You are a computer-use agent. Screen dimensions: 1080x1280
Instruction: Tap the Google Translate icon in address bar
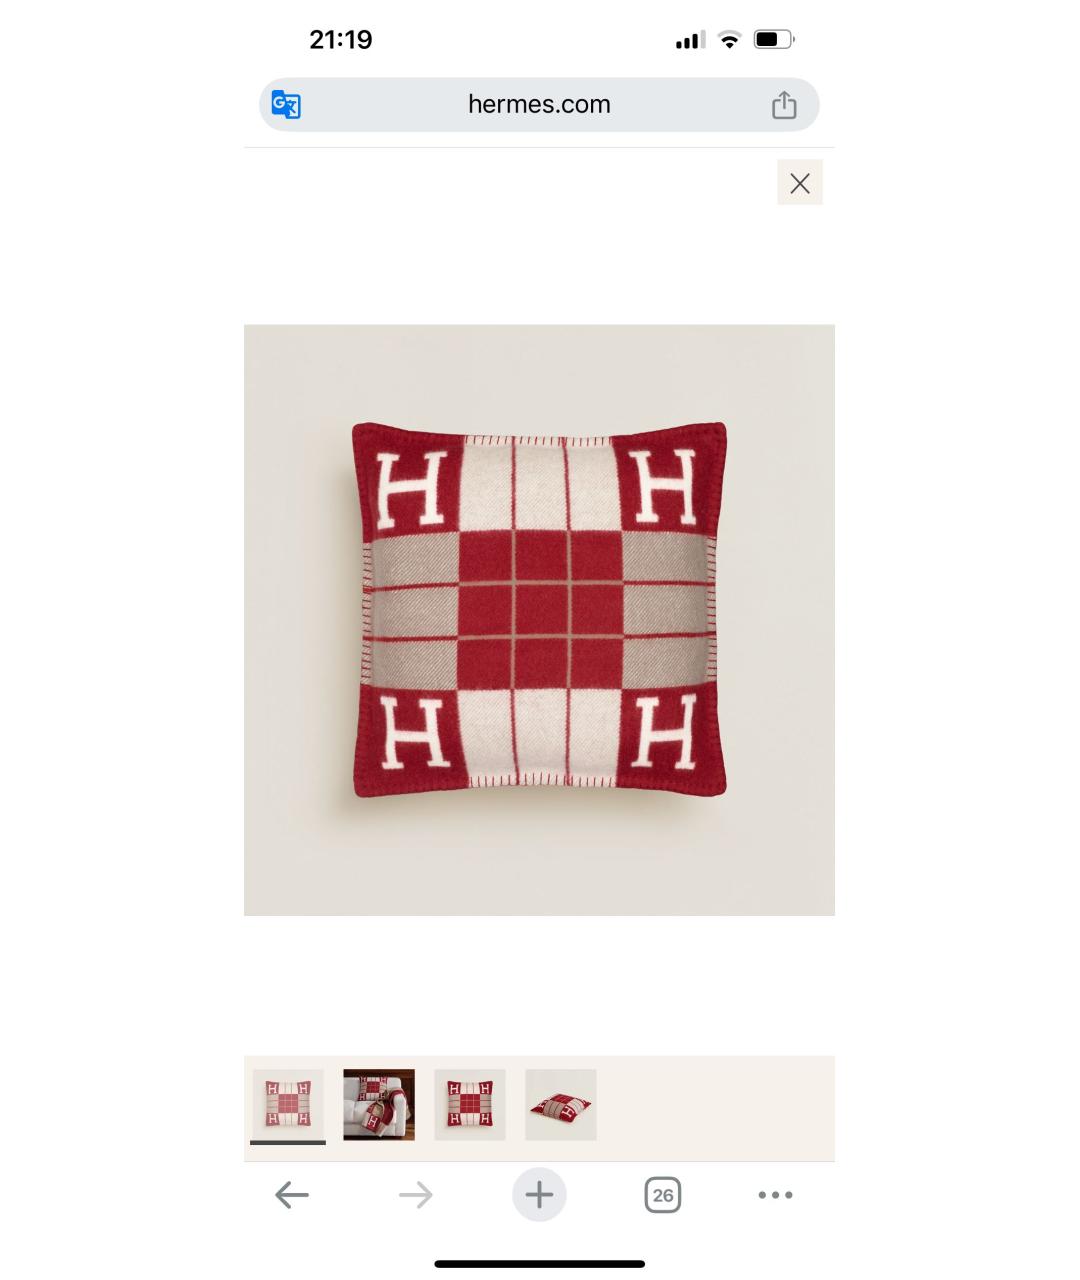(x=286, y=105)
